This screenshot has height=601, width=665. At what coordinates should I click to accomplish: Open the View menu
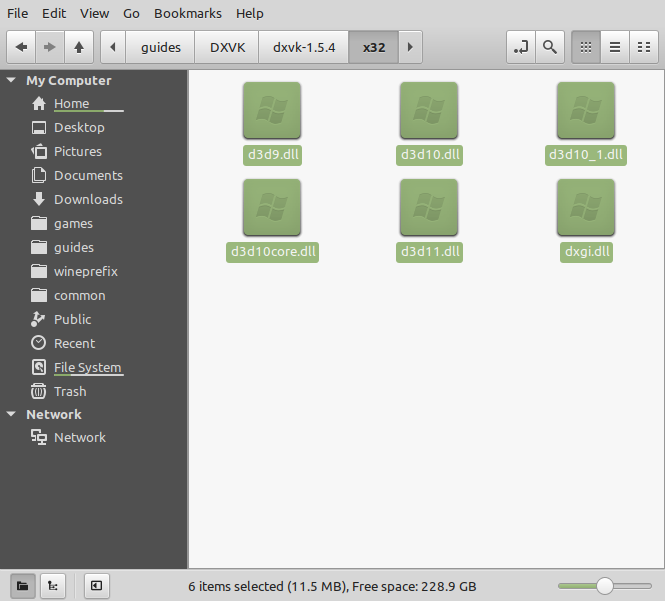tap(95, 14)
